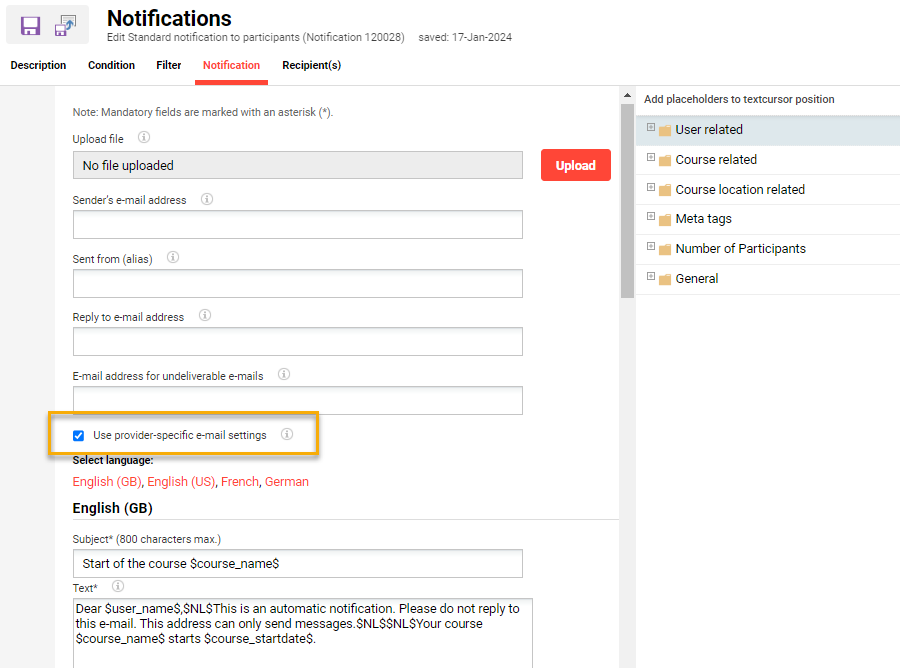
Task: Expand the Course related placeholder folder
Action: pos(651,158)
